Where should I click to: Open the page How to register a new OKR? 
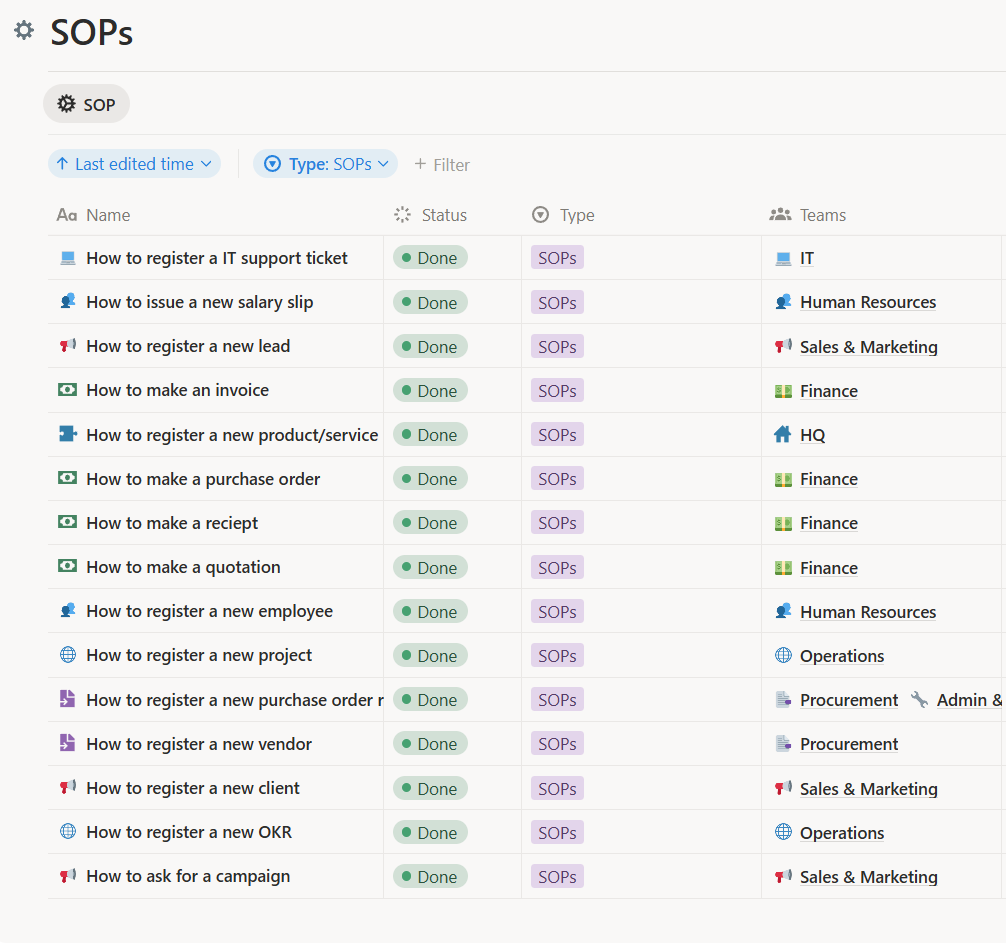[x=188, y=832]
